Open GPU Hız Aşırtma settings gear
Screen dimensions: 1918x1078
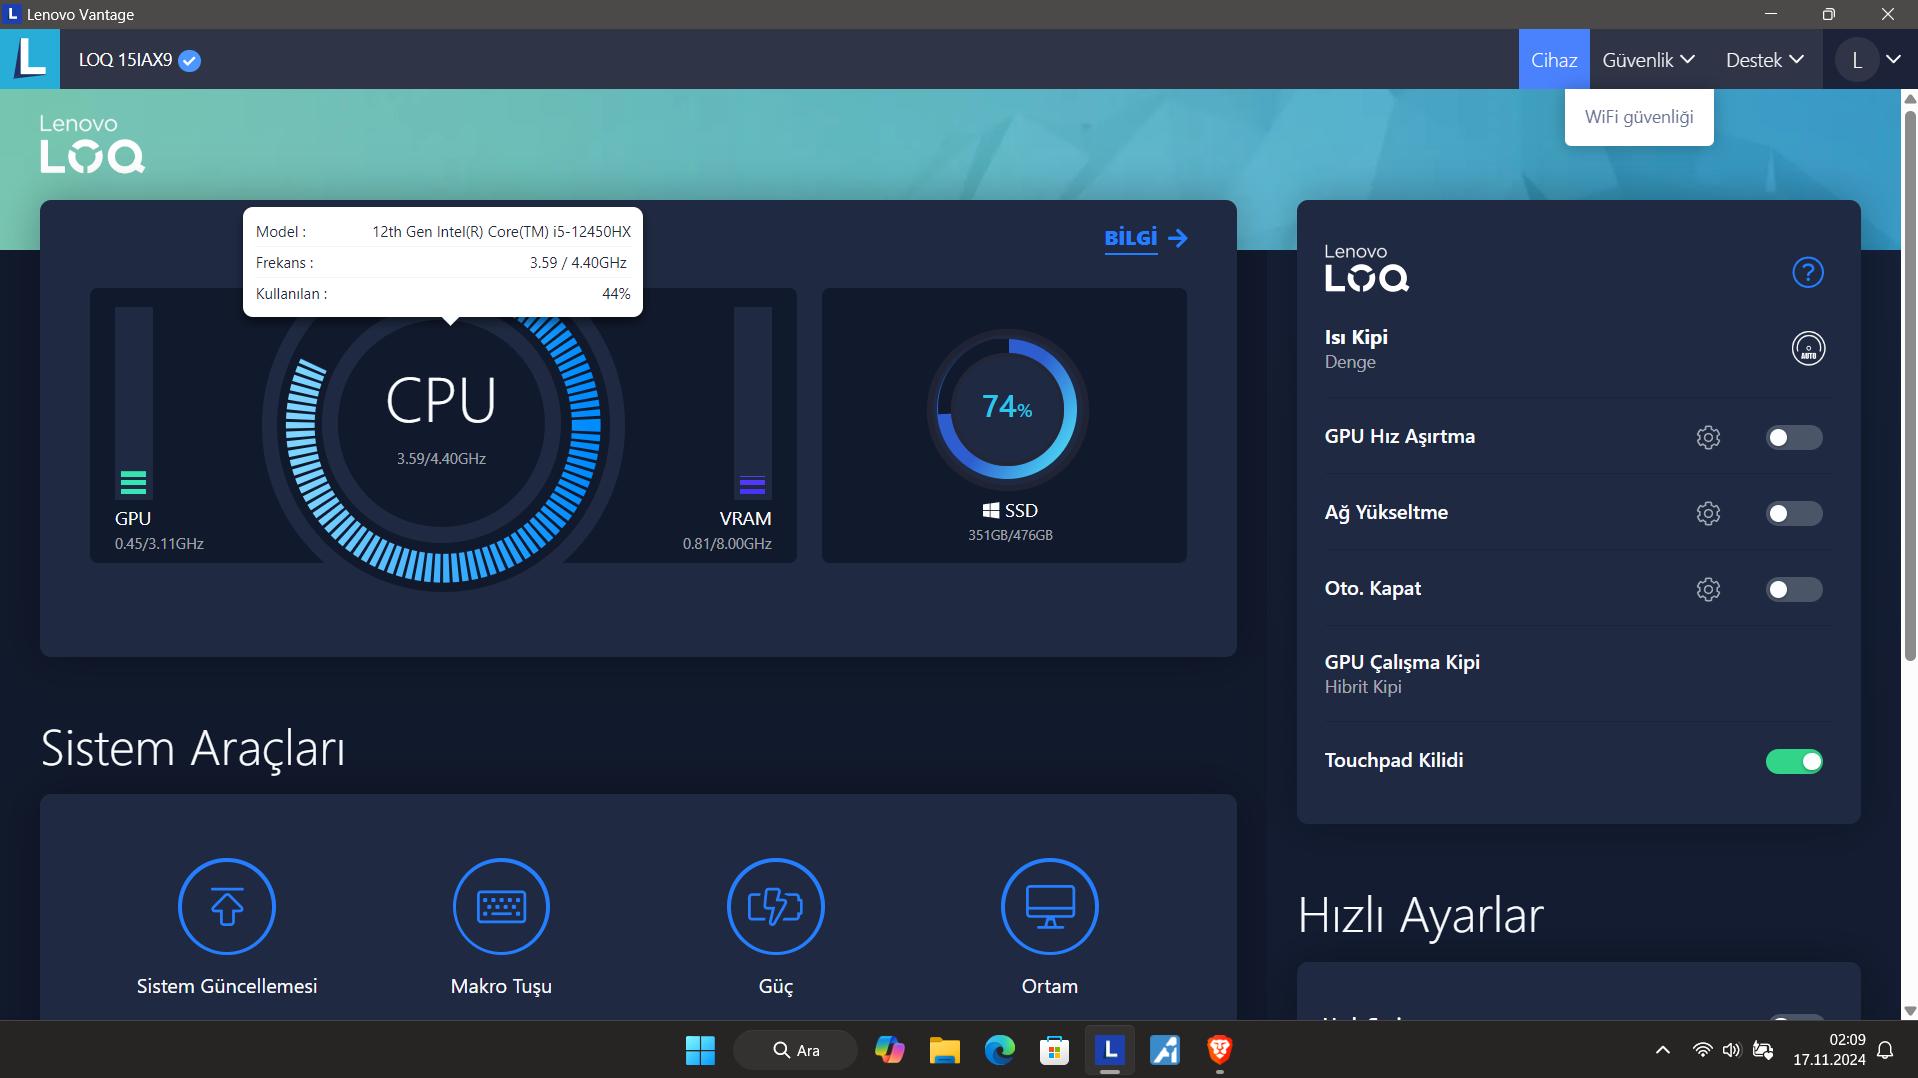(1708, 437)
